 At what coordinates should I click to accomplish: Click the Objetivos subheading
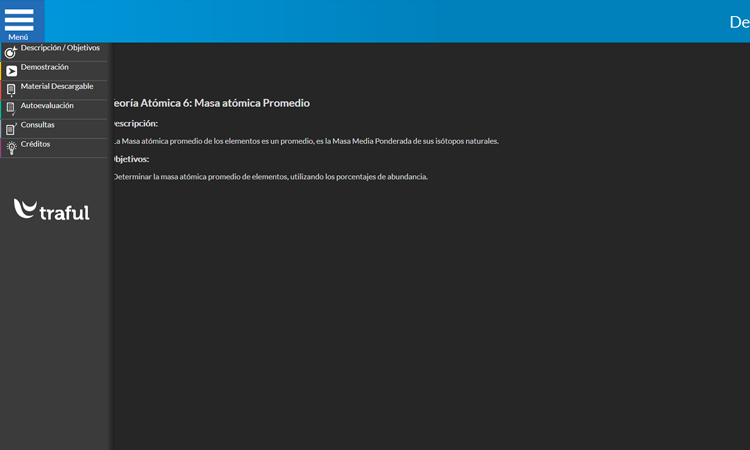[131, 159]
